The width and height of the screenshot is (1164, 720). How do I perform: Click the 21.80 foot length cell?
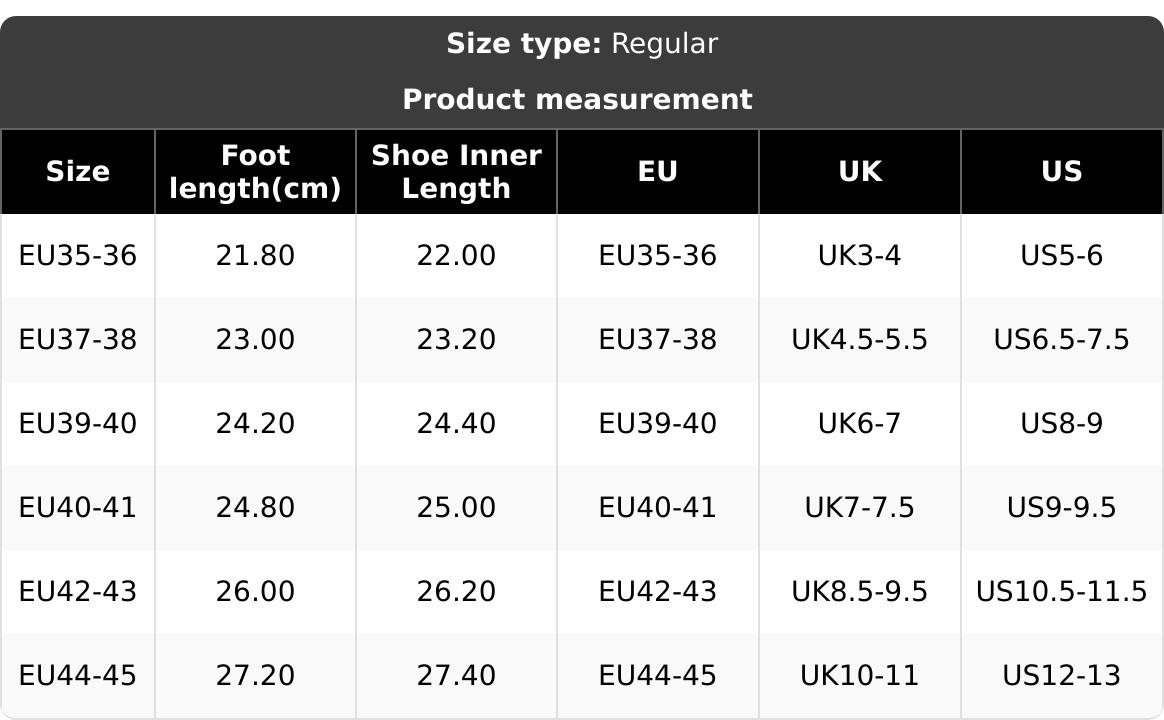point(255,256)
